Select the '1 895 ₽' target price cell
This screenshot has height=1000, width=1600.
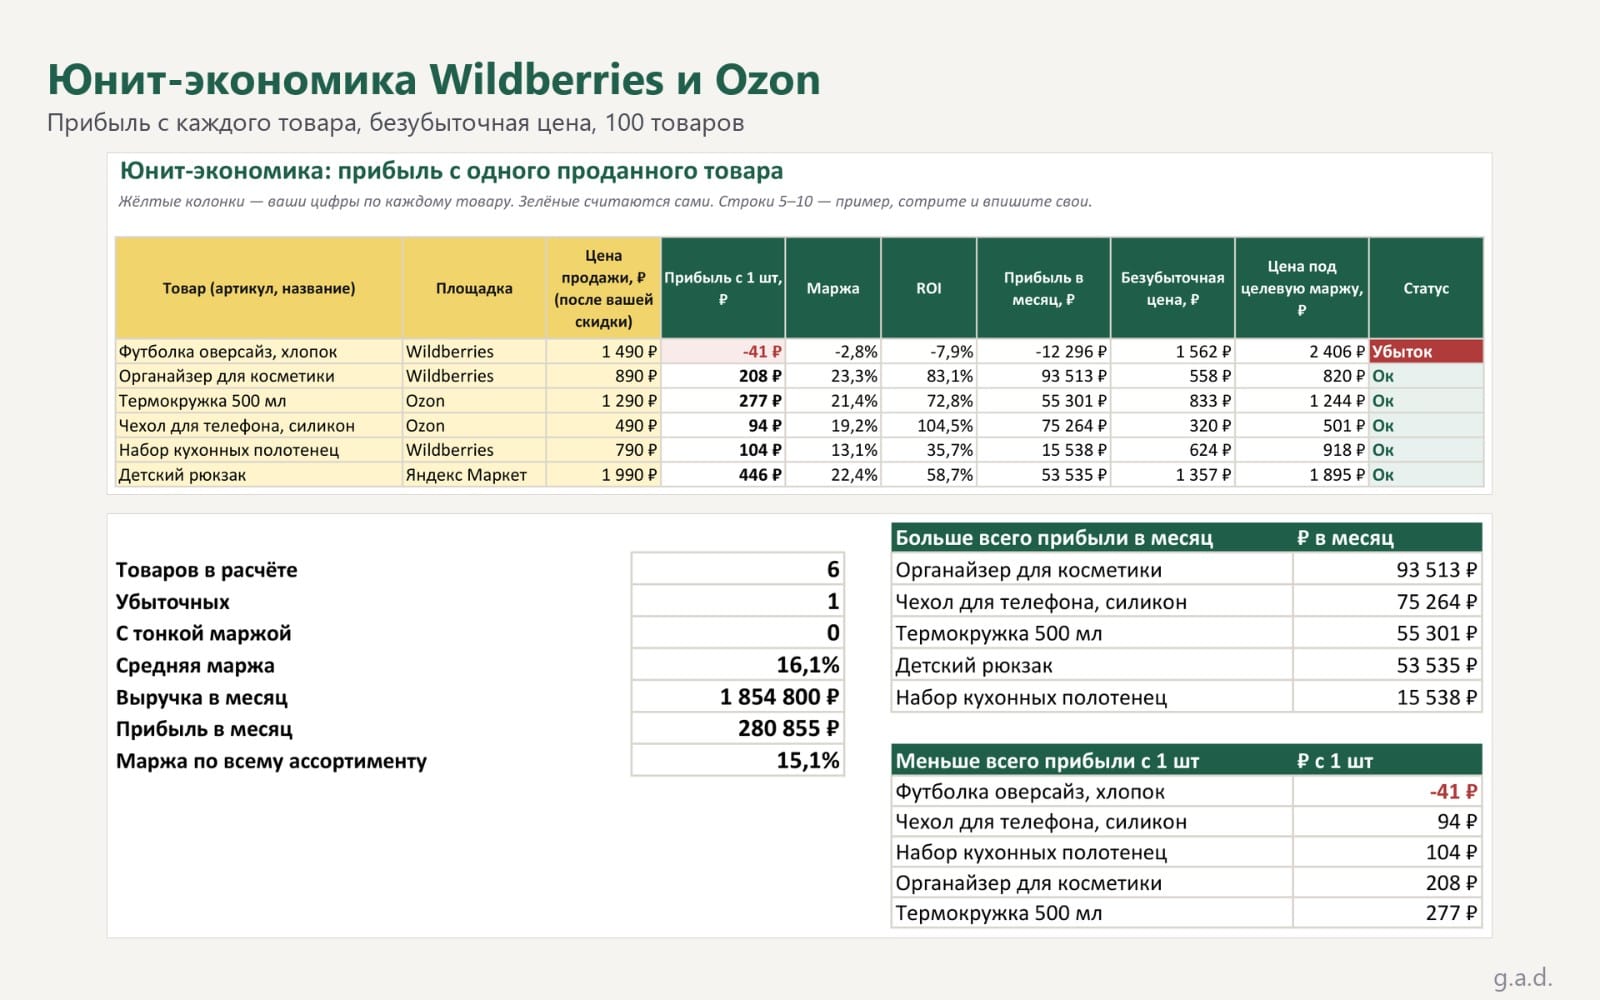1302,475
